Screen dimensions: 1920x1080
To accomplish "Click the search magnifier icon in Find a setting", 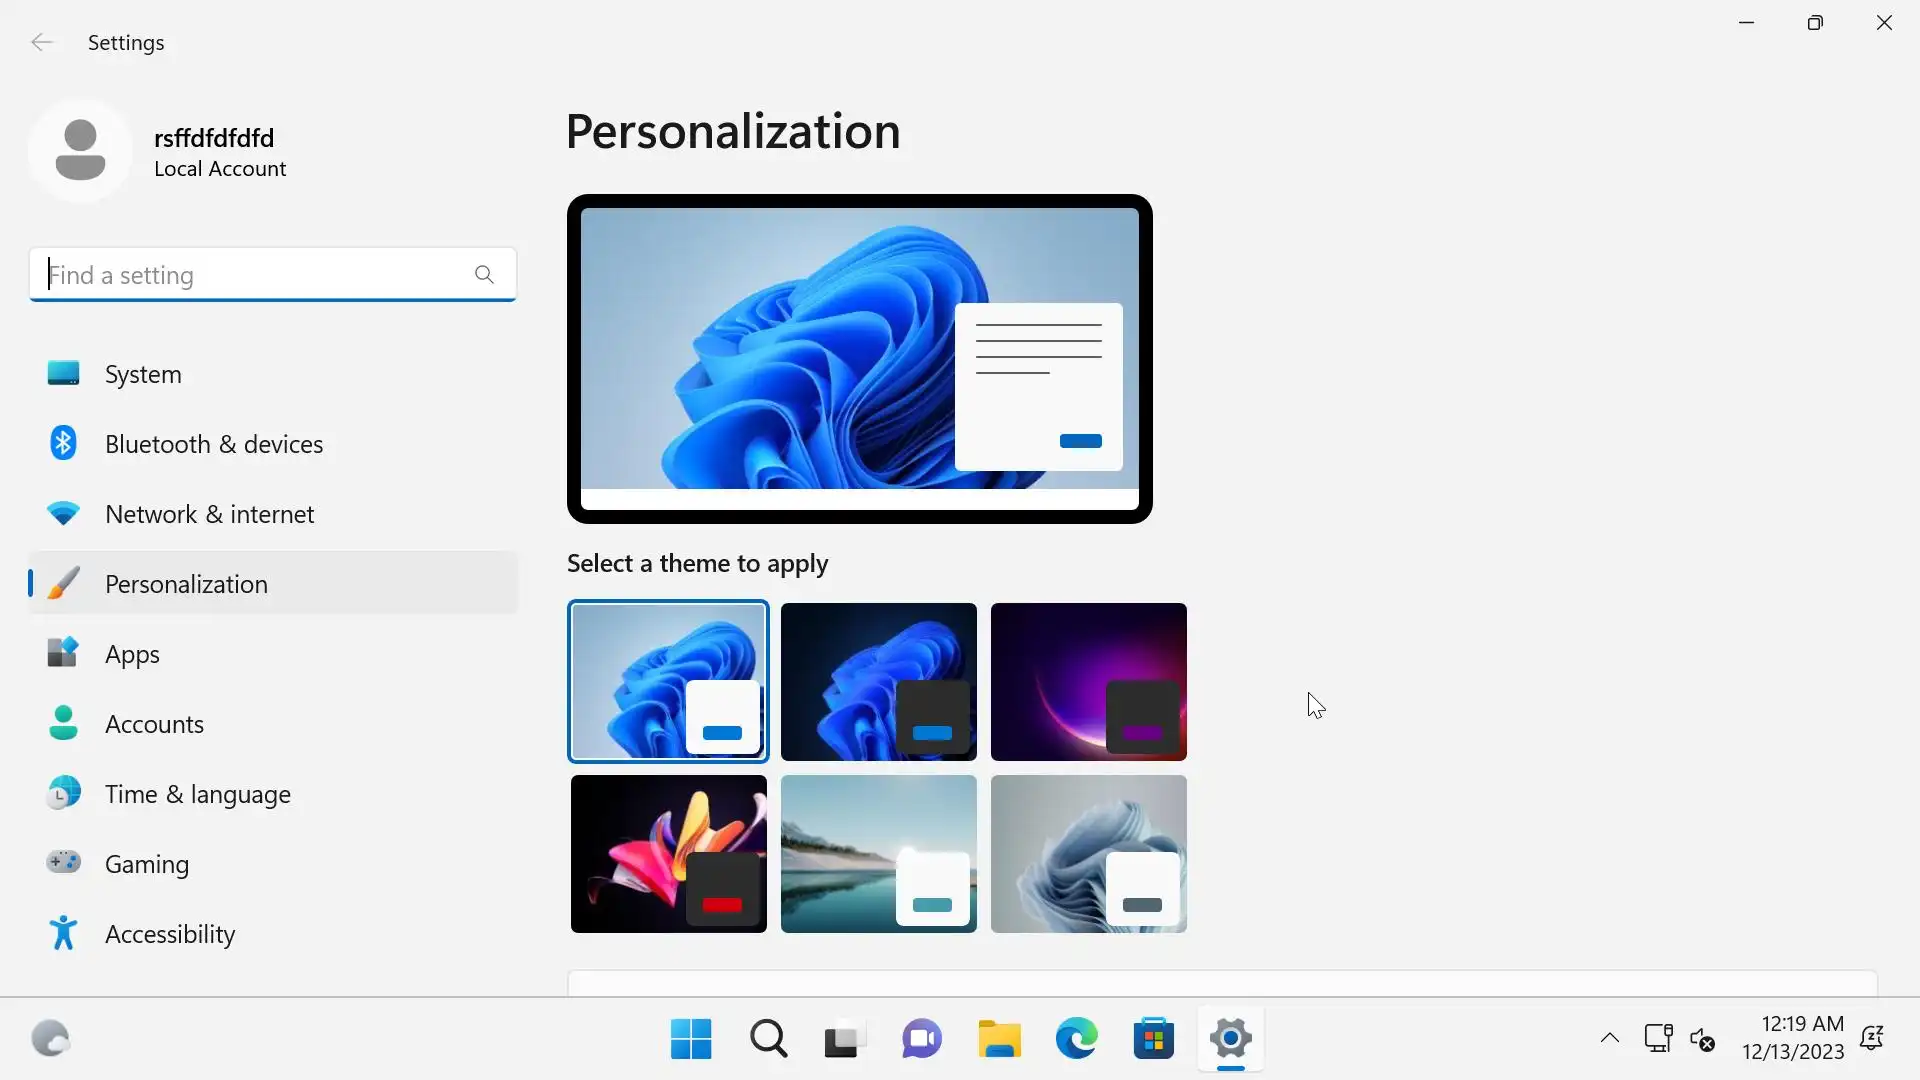I will (x=484, y=274).
